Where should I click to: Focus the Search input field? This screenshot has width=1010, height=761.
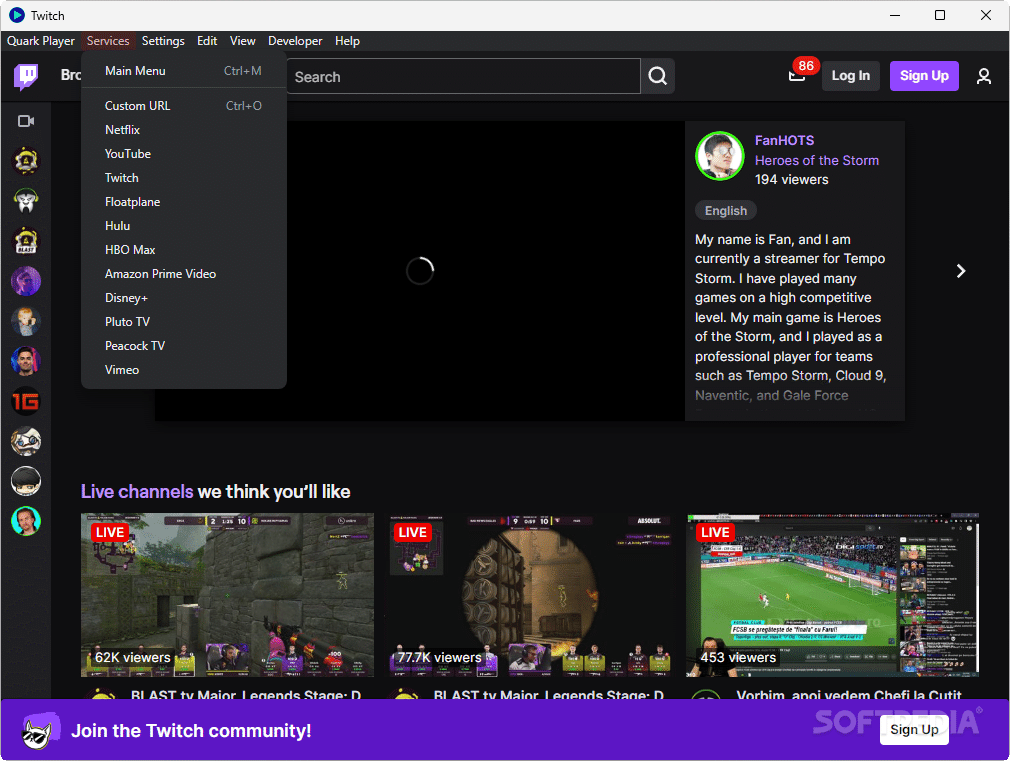pos(463,76)
